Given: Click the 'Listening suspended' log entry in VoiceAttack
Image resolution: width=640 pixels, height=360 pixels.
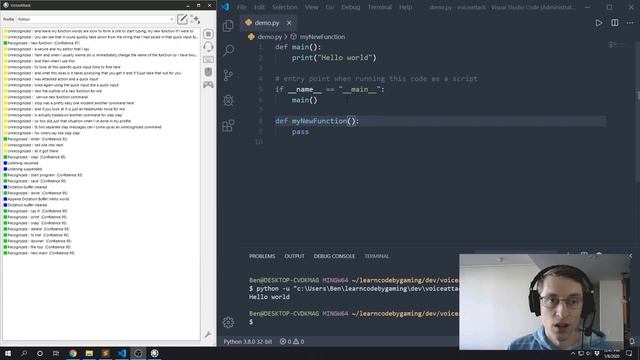Looking at the screenshot, I should click(24, 169).
